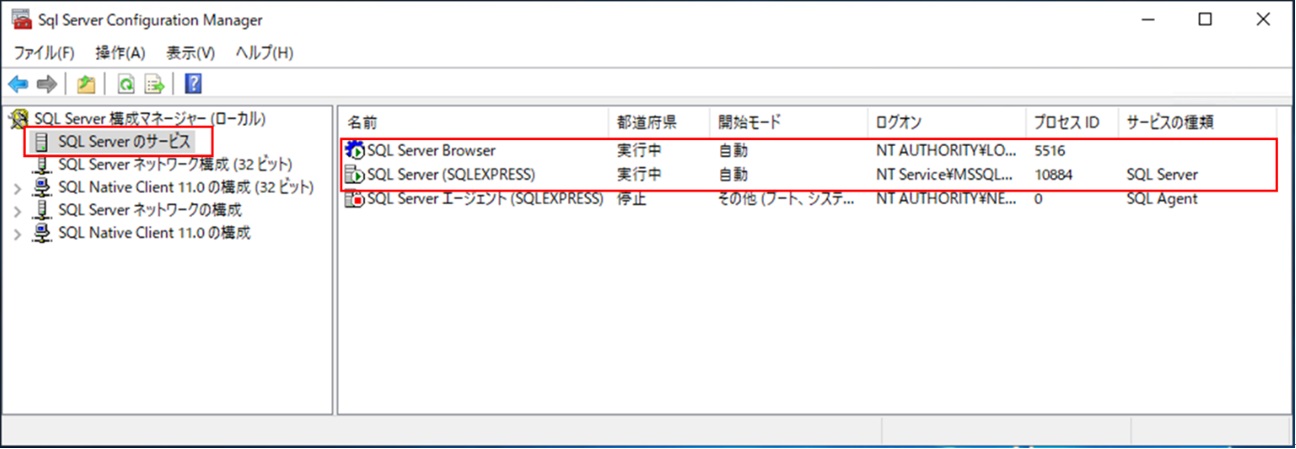Click the Export List toolbar icon
This screenshot has width=1296, height=449.
155,85
